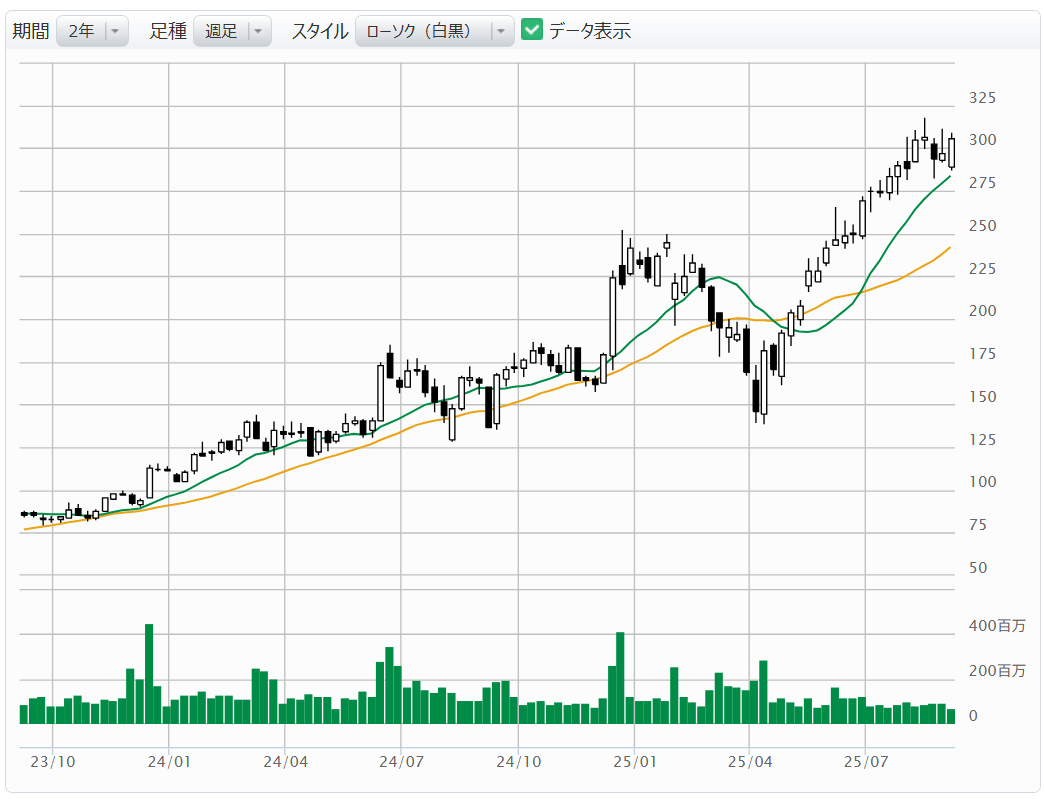Select the 24/07 date axis label

[401, 761]
